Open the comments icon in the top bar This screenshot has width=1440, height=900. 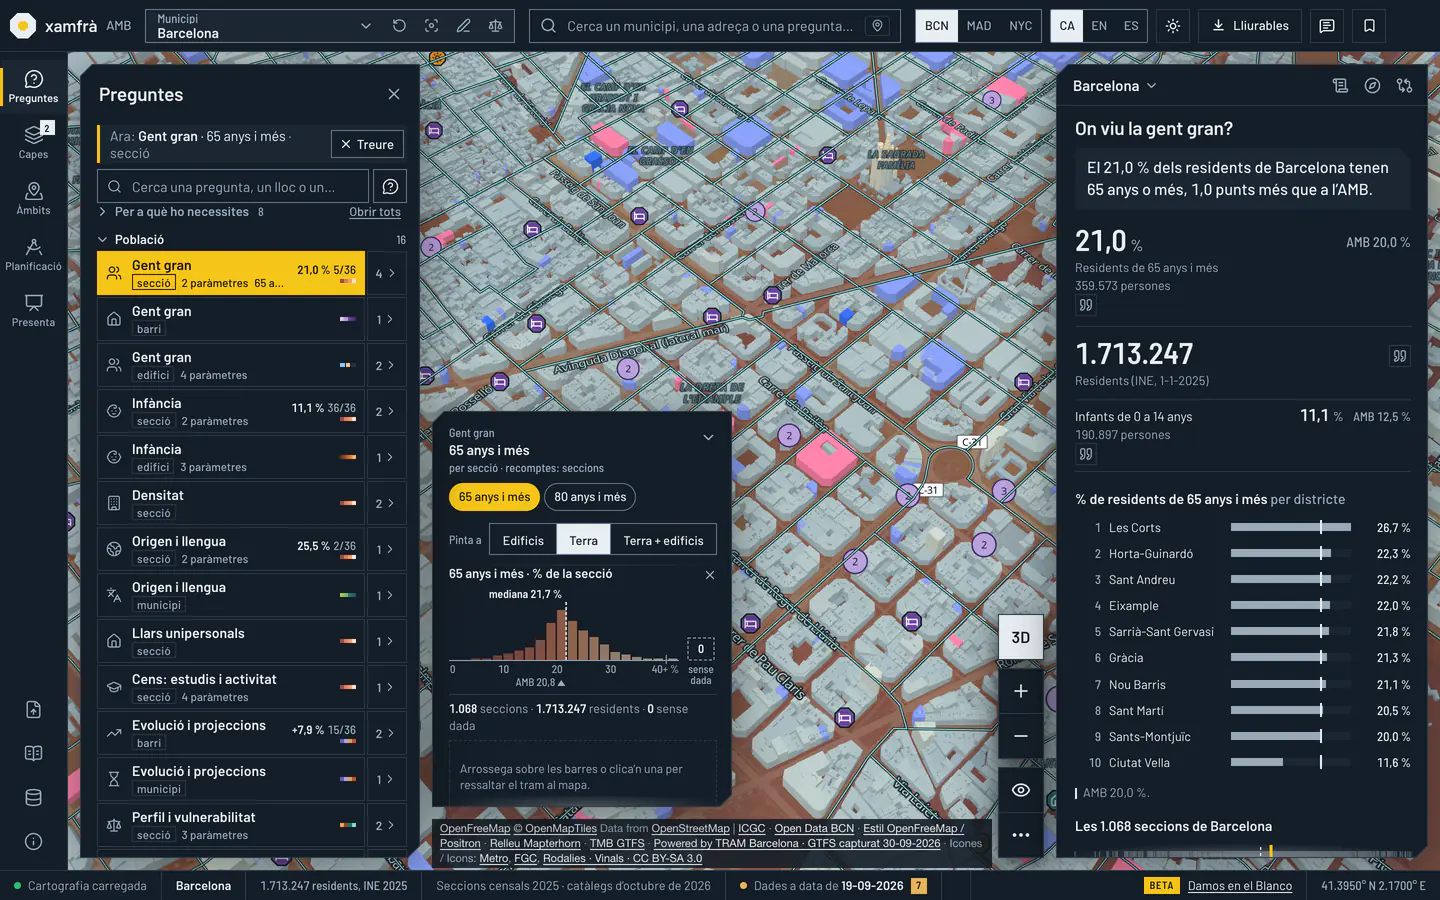[x=1327, y=26]
